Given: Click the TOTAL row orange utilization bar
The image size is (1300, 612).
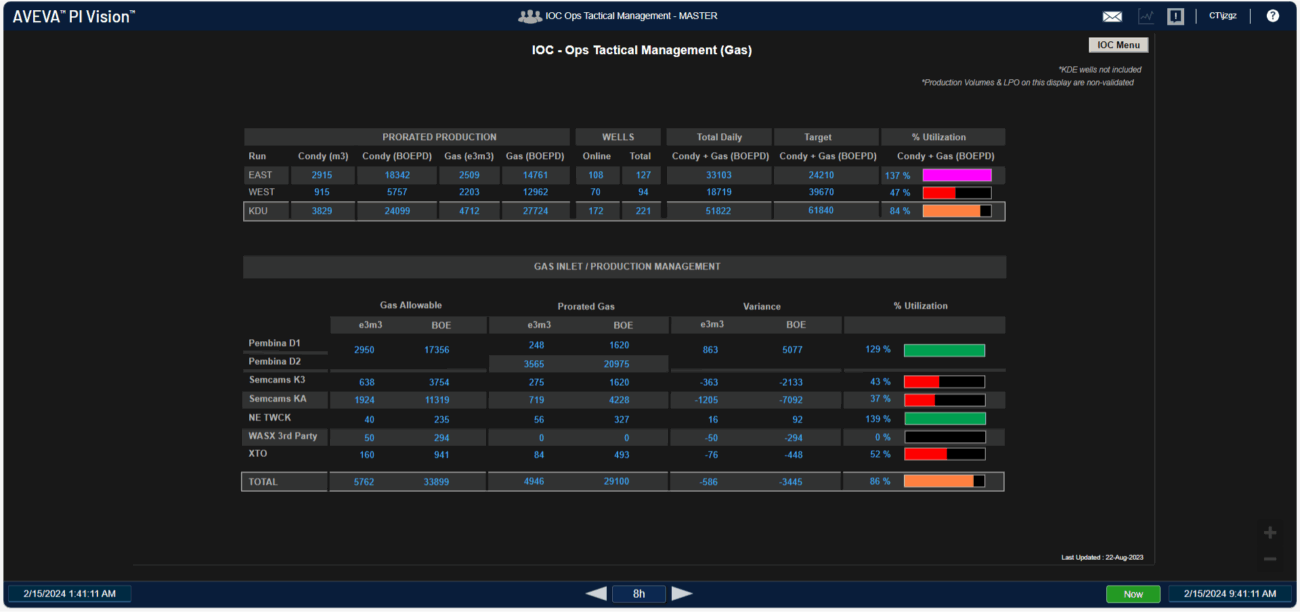Looking at the screenshot, I should 944,481.
